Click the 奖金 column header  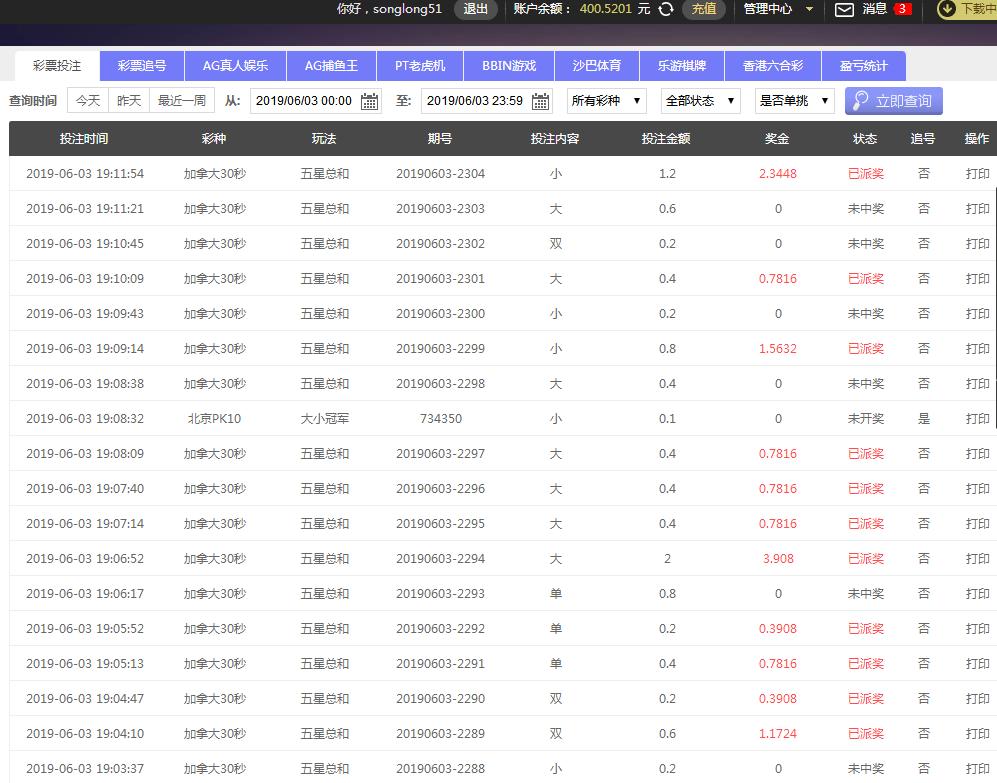coord(777,139)
